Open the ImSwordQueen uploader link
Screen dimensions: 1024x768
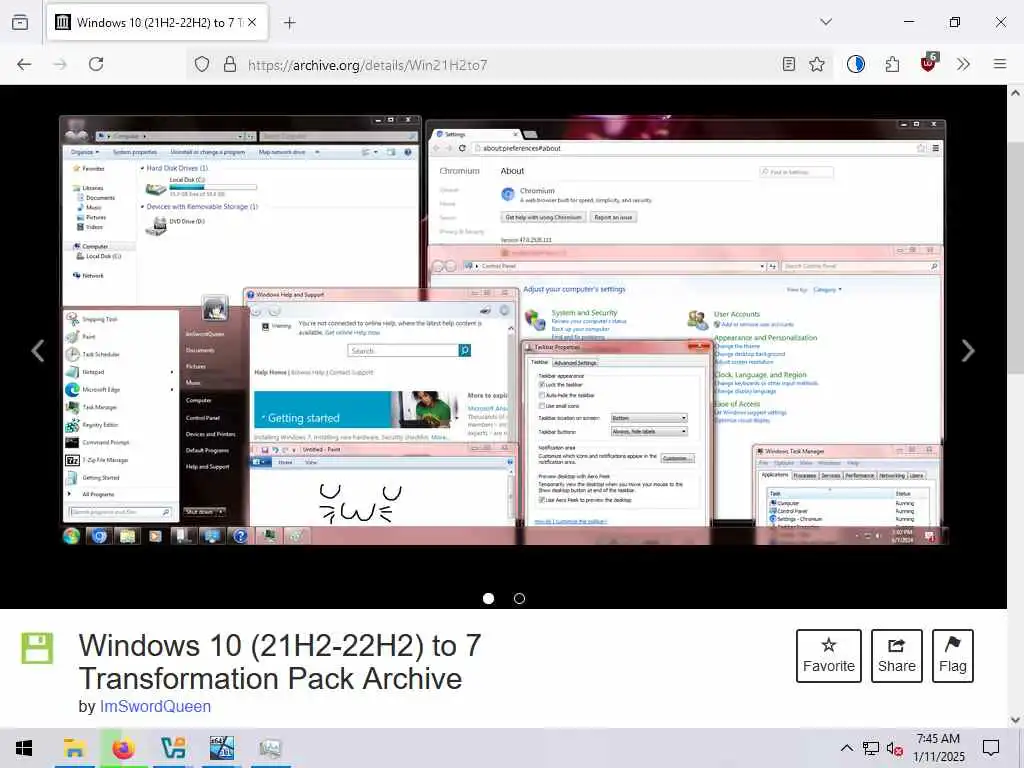[x=155, y=707]
